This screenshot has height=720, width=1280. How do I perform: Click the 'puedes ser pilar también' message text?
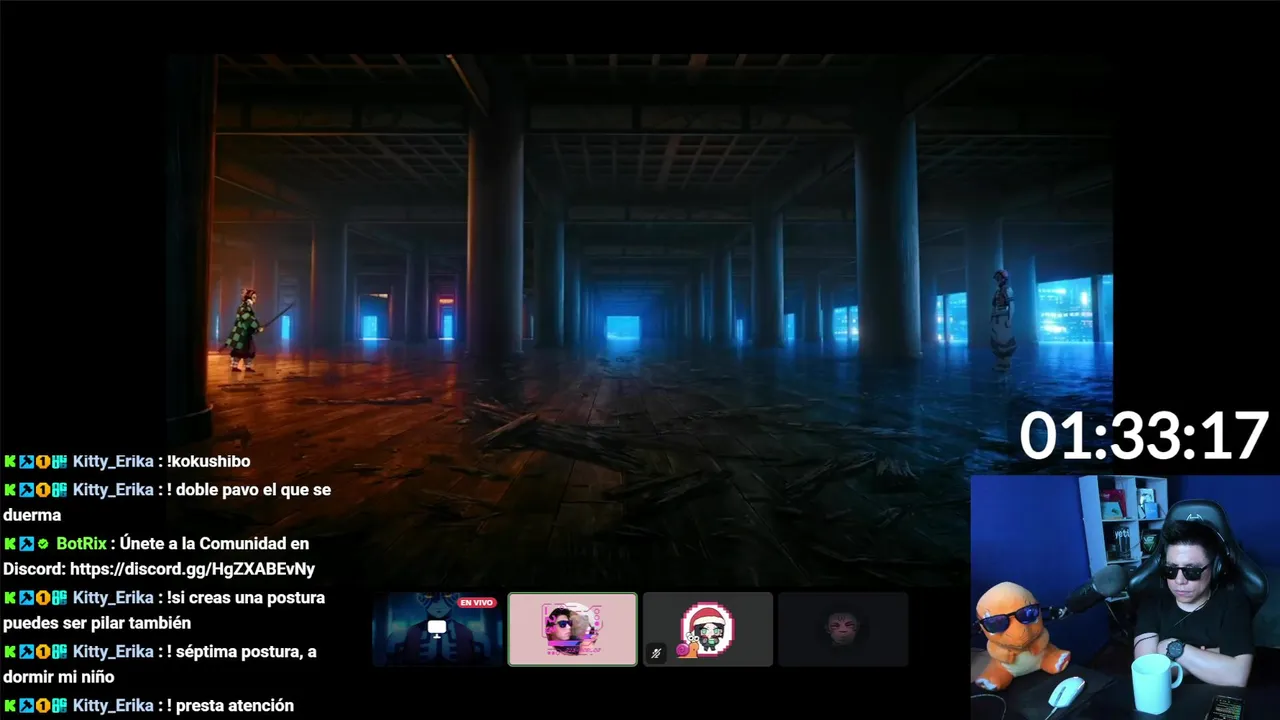click(97, 624)
